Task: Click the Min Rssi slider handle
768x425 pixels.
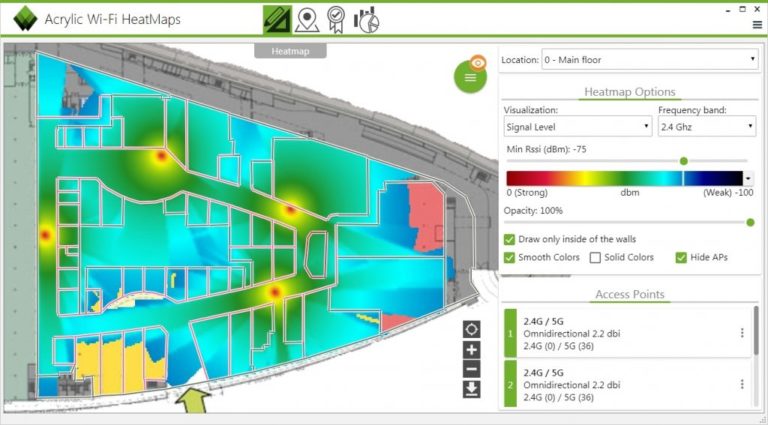Action: click(684, 161)
